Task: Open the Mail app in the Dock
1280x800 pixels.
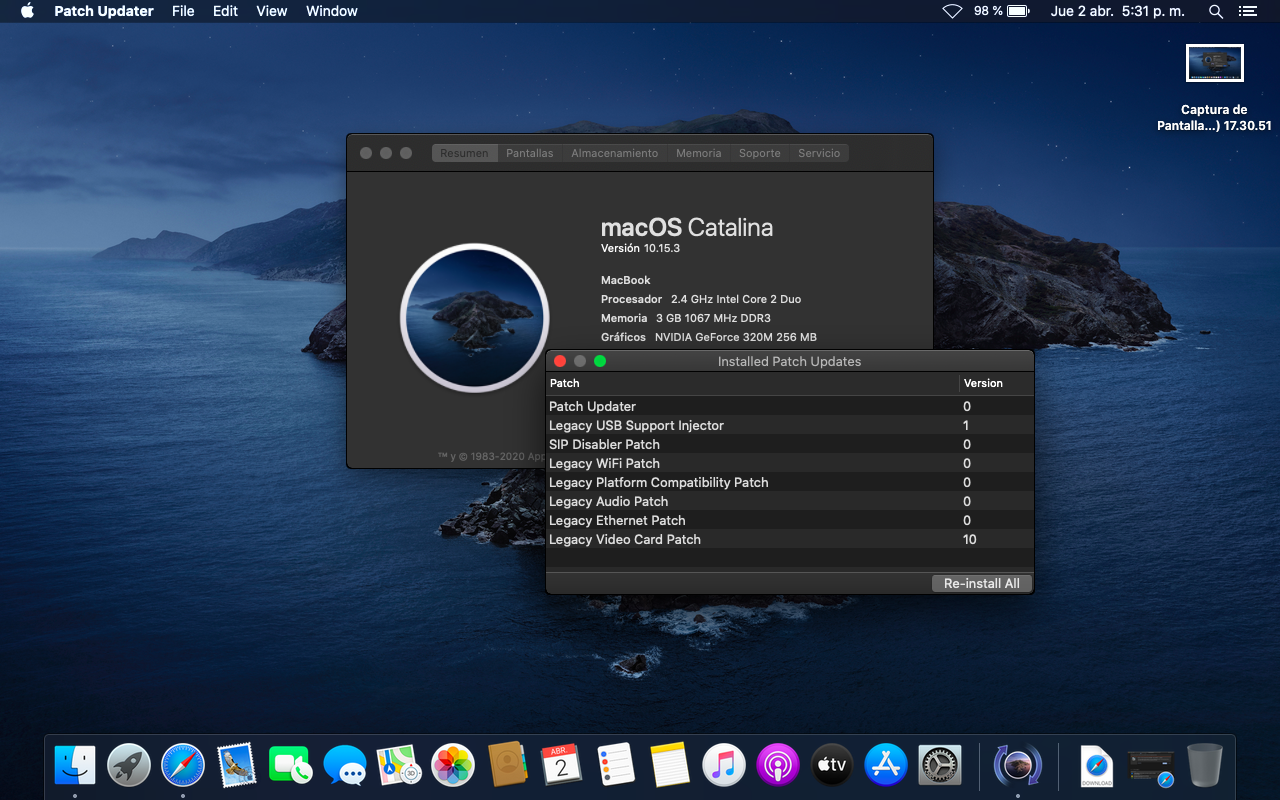Action: point(237,766)
